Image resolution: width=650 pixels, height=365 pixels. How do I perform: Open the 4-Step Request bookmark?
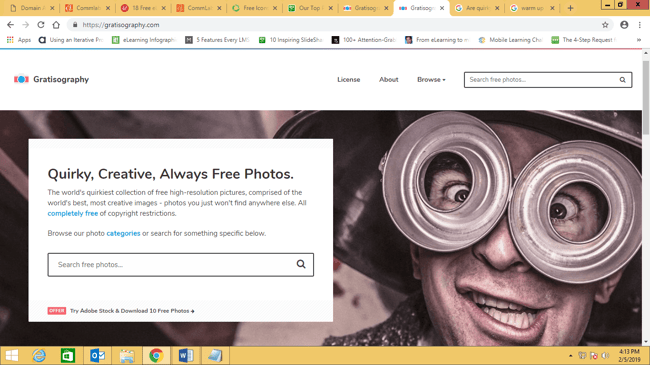[x=584, y=40]
